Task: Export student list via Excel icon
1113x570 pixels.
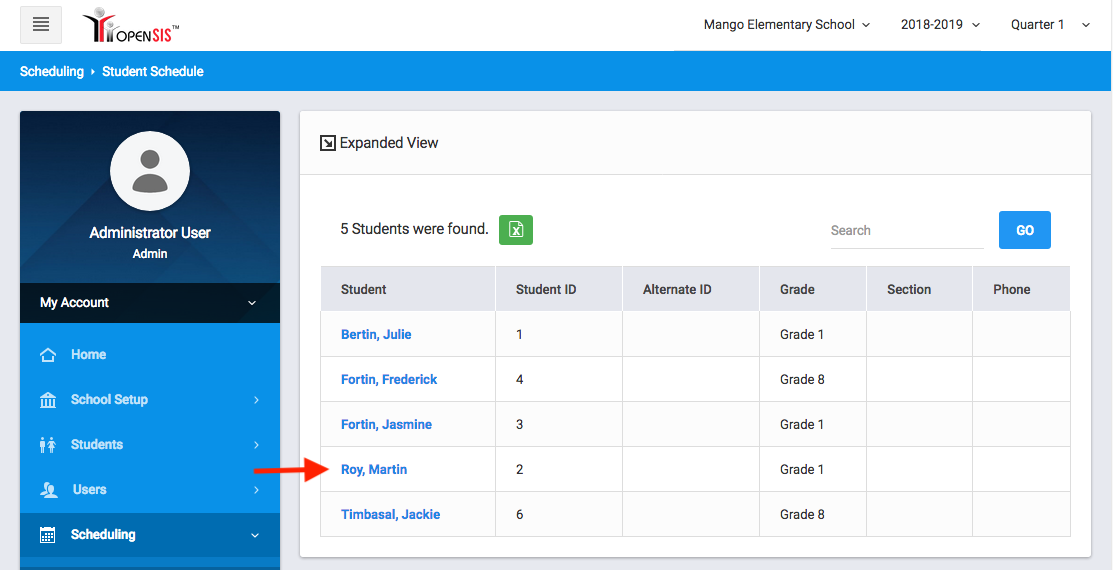Action: click(516, 230)
